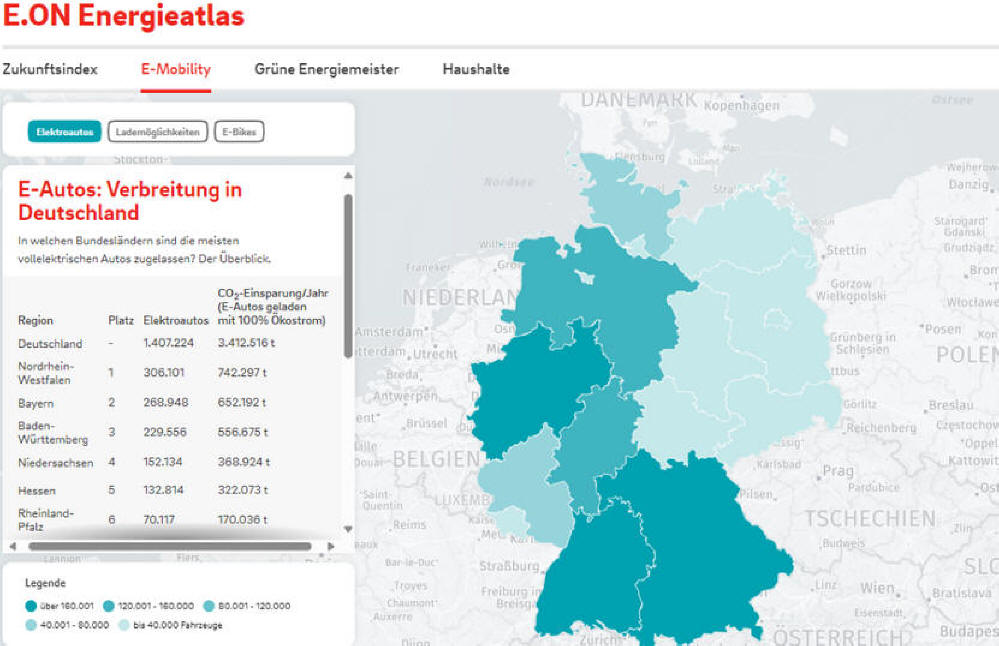This screenshot has height=646, width=999.
Task: Click the Deutschland row in table
Action: (173, 343)
